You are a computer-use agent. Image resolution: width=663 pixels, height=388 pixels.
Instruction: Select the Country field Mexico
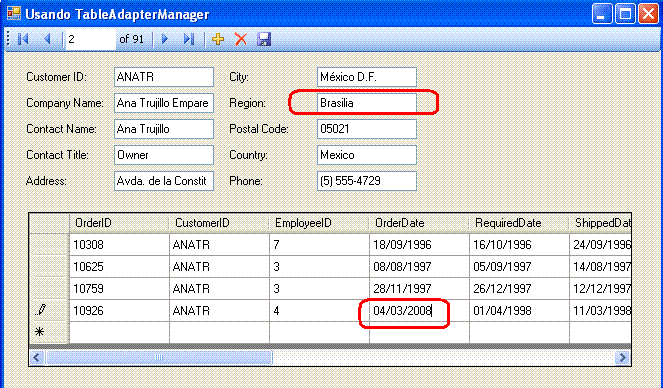pyautogui.click(x=367, y=155)
